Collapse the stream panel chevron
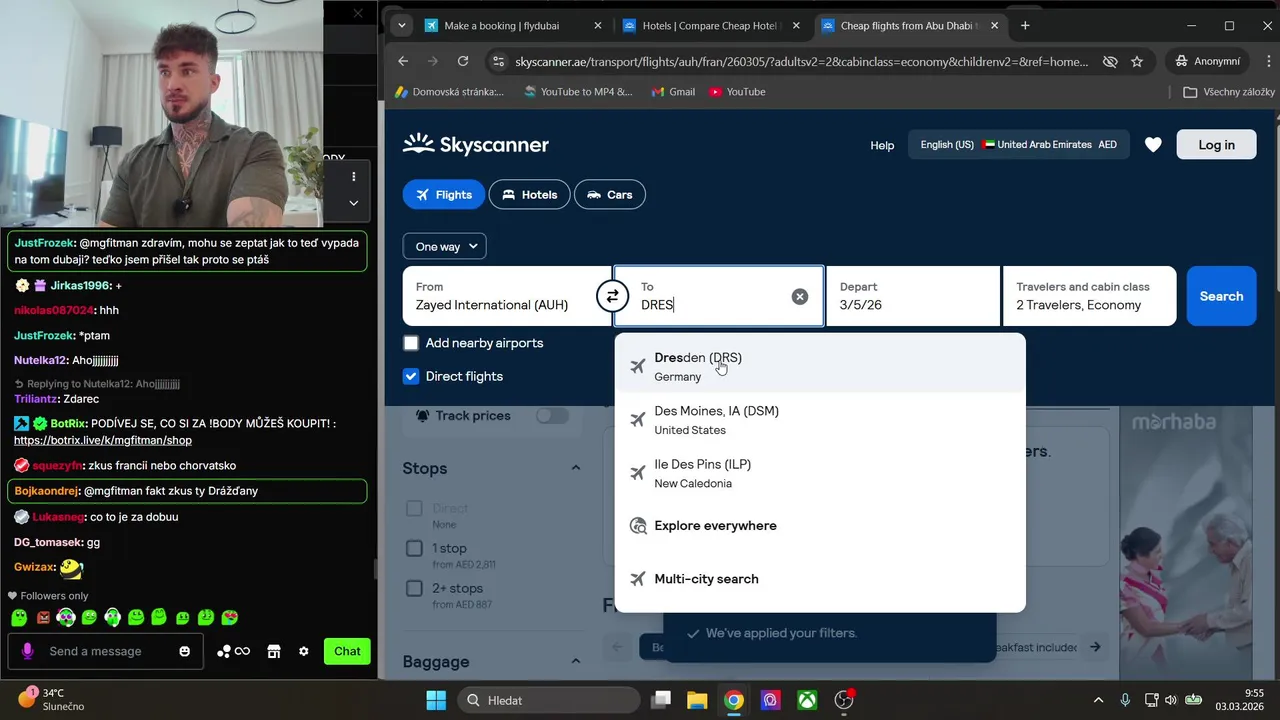Screen dimensions: 1280x720 [x=353, y=202]
